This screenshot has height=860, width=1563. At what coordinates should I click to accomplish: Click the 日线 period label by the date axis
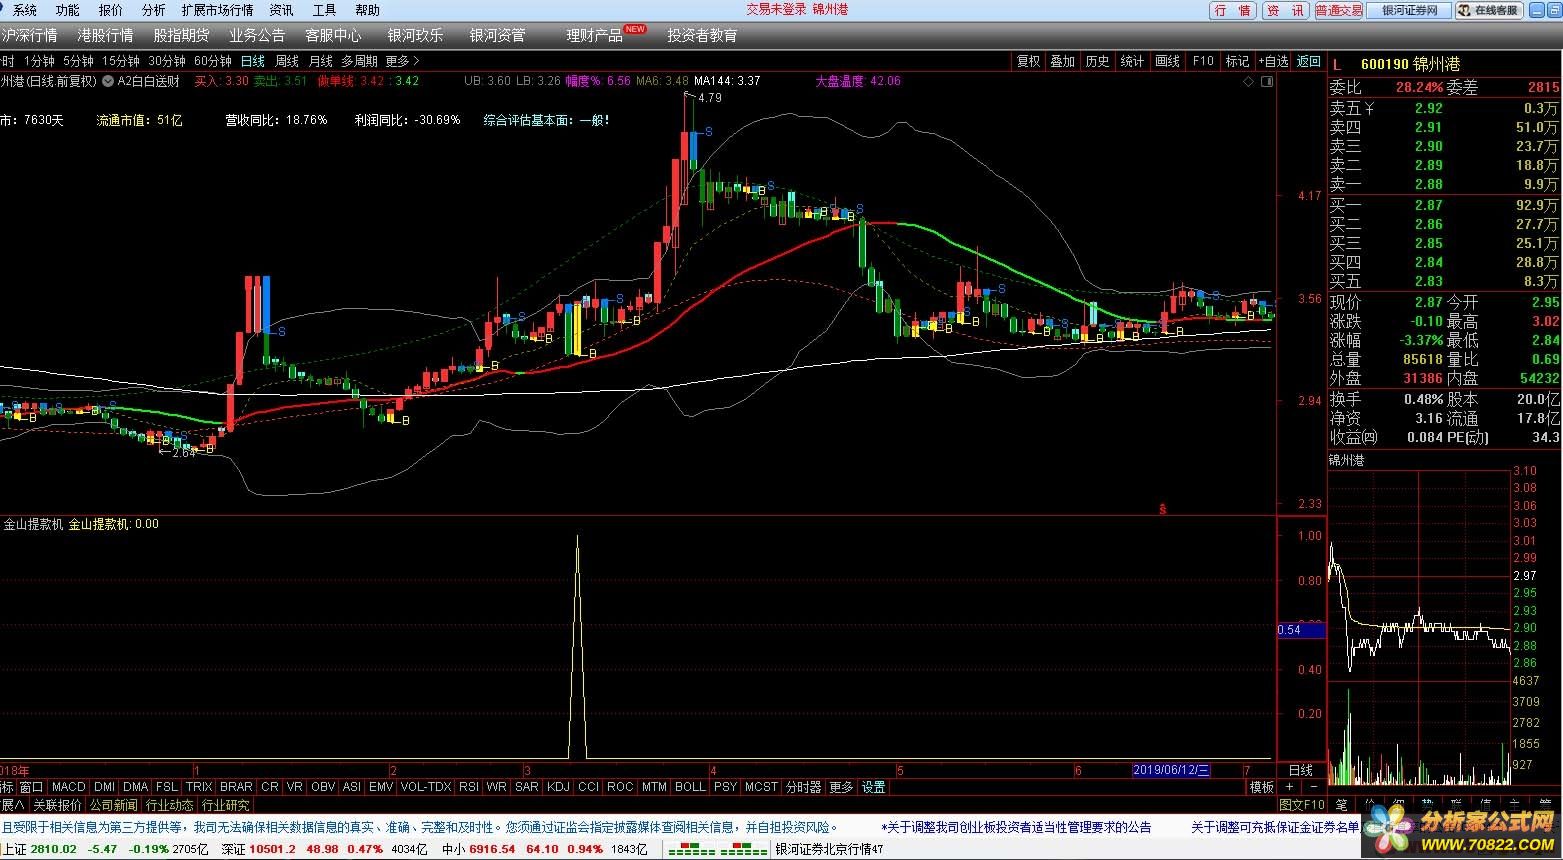pos(1301,770)
